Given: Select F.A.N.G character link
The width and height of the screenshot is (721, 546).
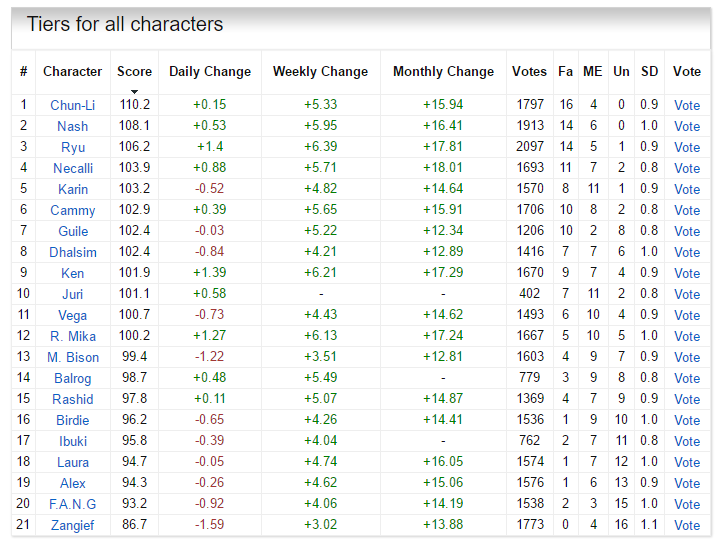Looking at the screenshot, I should (x=72, y=504).
